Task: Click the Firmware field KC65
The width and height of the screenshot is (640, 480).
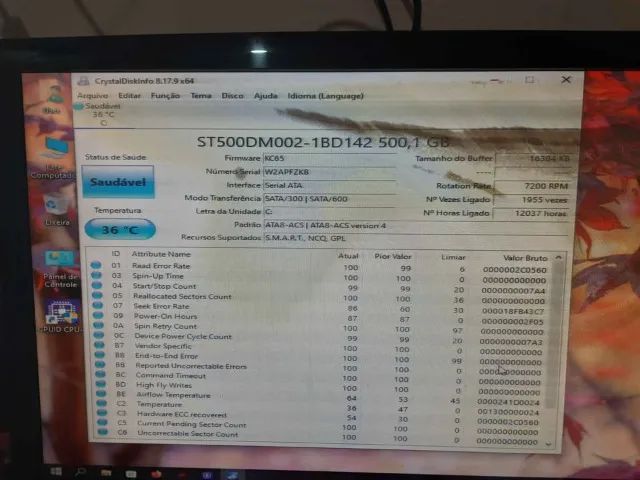Action: pos(329,158)
